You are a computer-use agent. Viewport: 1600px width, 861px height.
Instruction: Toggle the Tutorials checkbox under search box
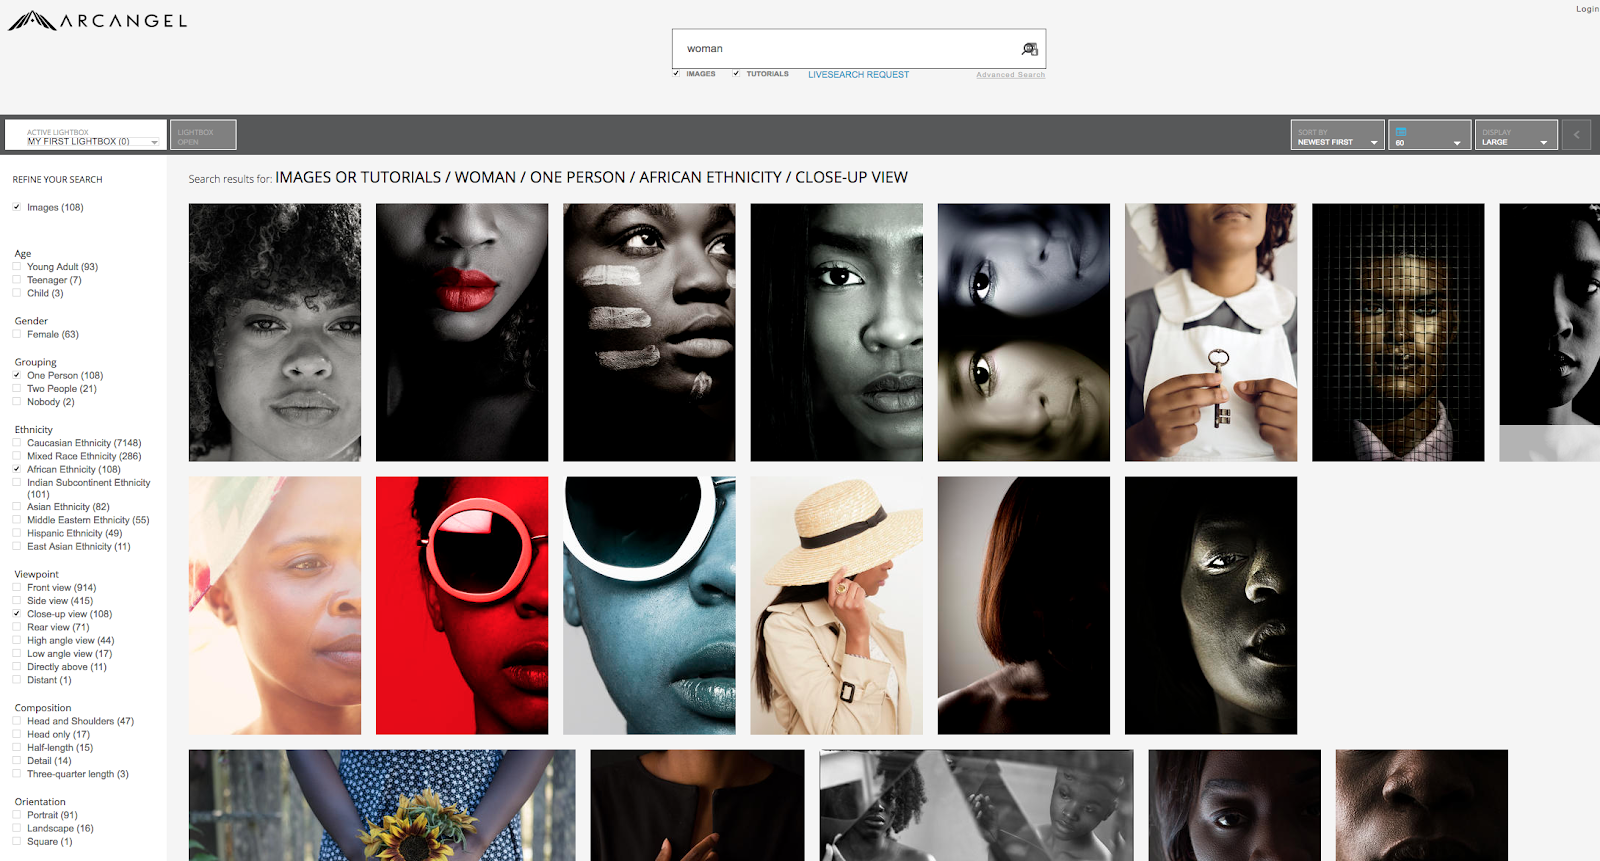pos(737,73)
